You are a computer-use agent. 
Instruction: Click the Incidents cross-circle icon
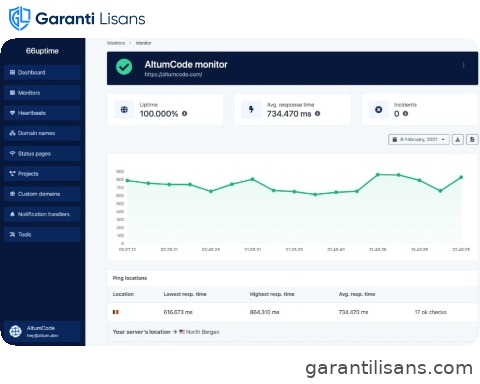378,109
